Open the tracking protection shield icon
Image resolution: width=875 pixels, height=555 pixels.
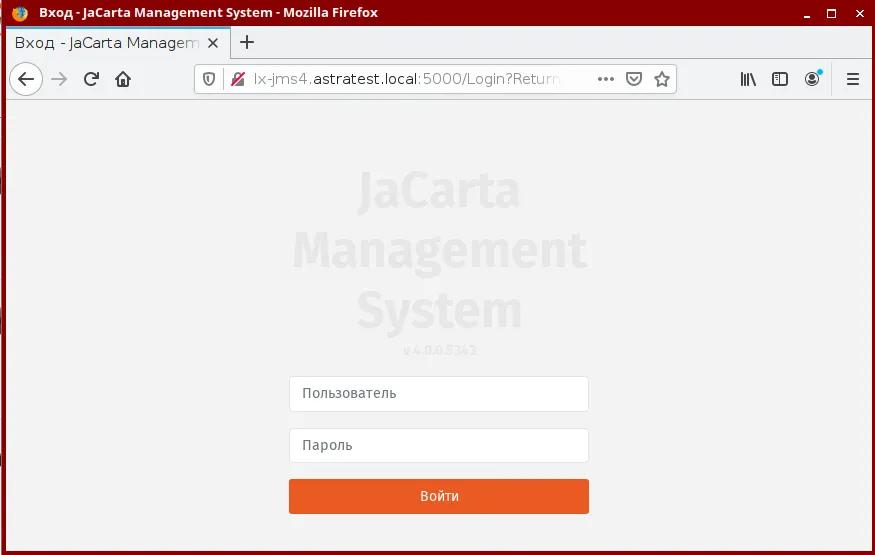coord(209,79)
